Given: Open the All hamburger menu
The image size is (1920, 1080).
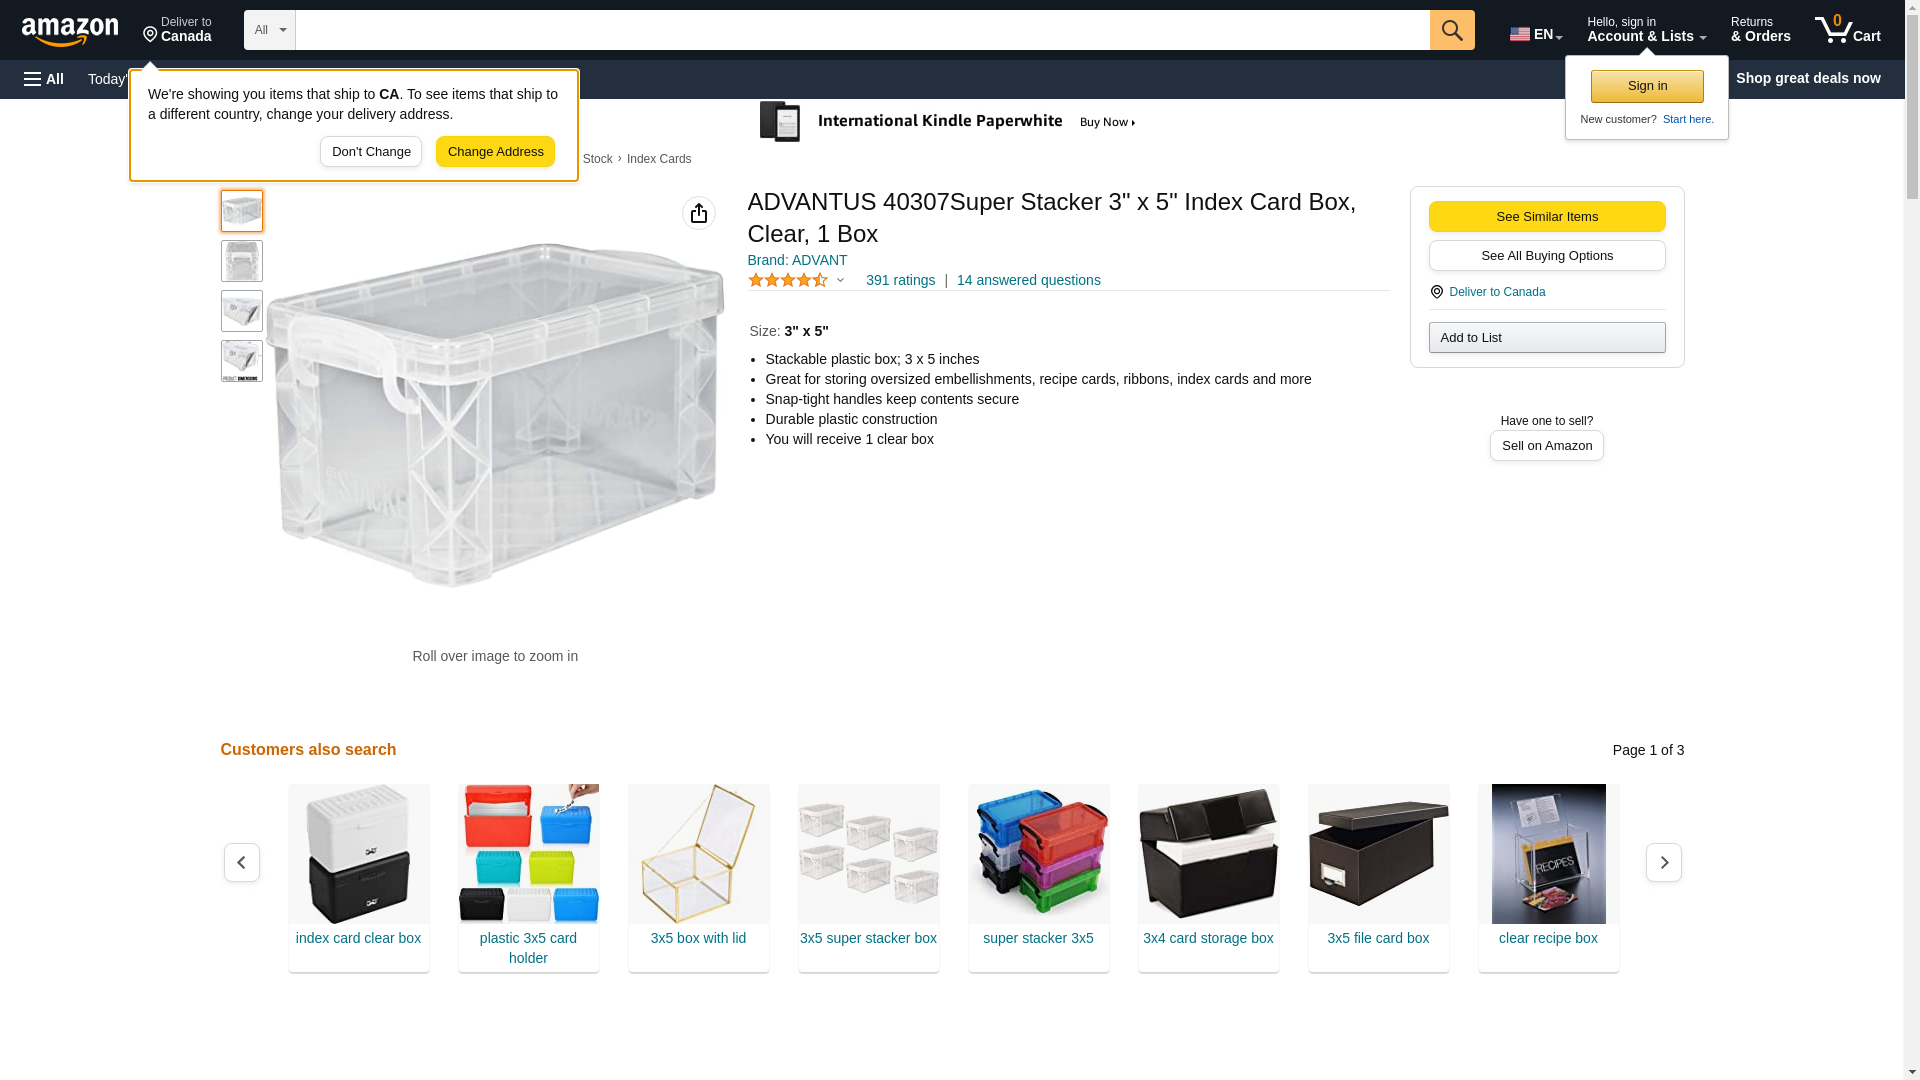Looking at the screenshot, I should 44,79.
